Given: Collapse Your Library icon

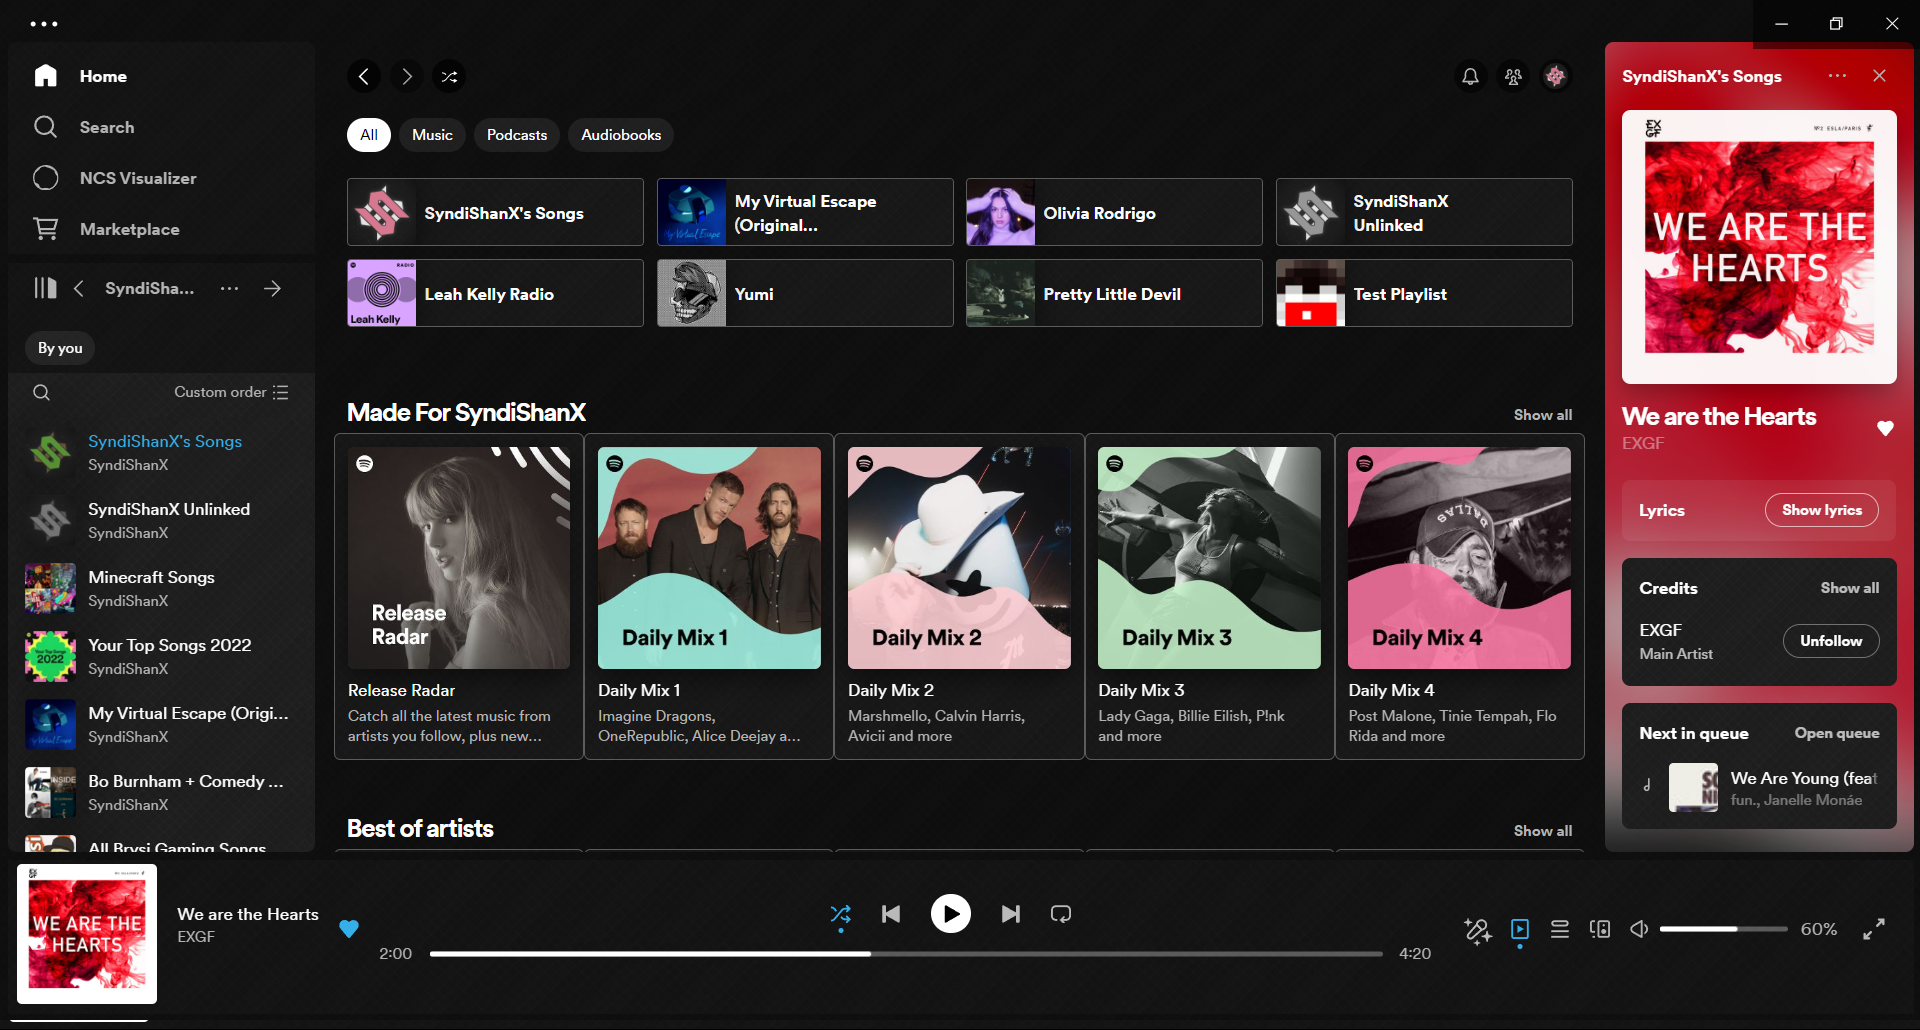Looking at the screenshot, I should click(x=45, y=288).
